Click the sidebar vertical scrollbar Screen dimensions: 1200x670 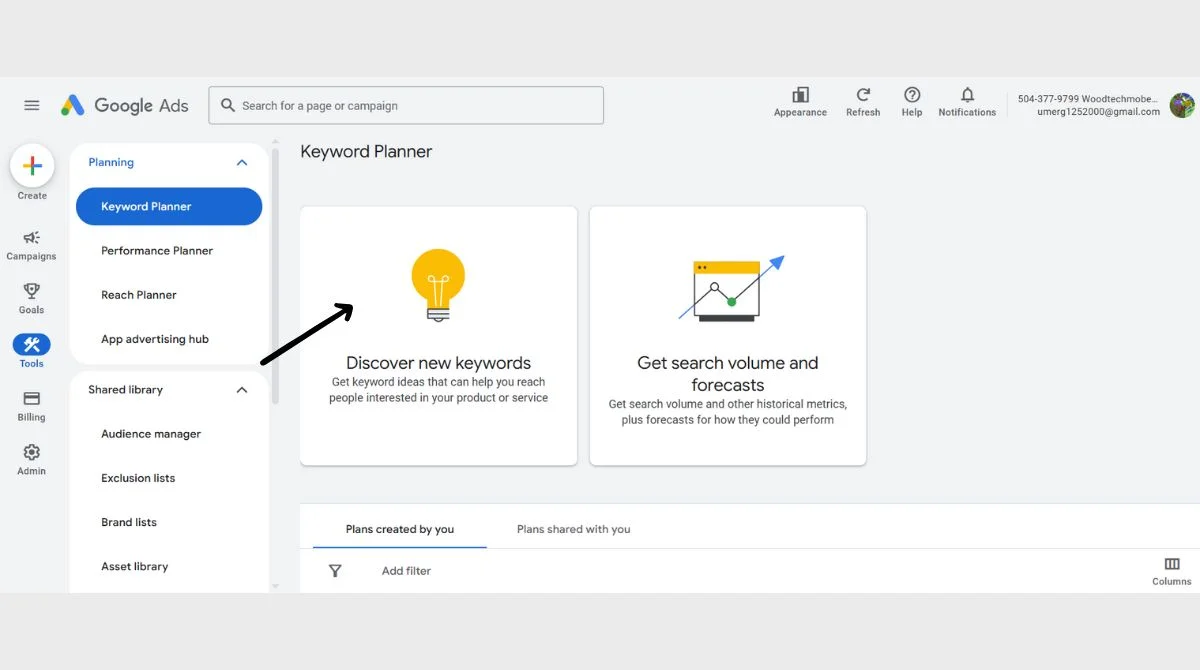(x=275, y=277)
